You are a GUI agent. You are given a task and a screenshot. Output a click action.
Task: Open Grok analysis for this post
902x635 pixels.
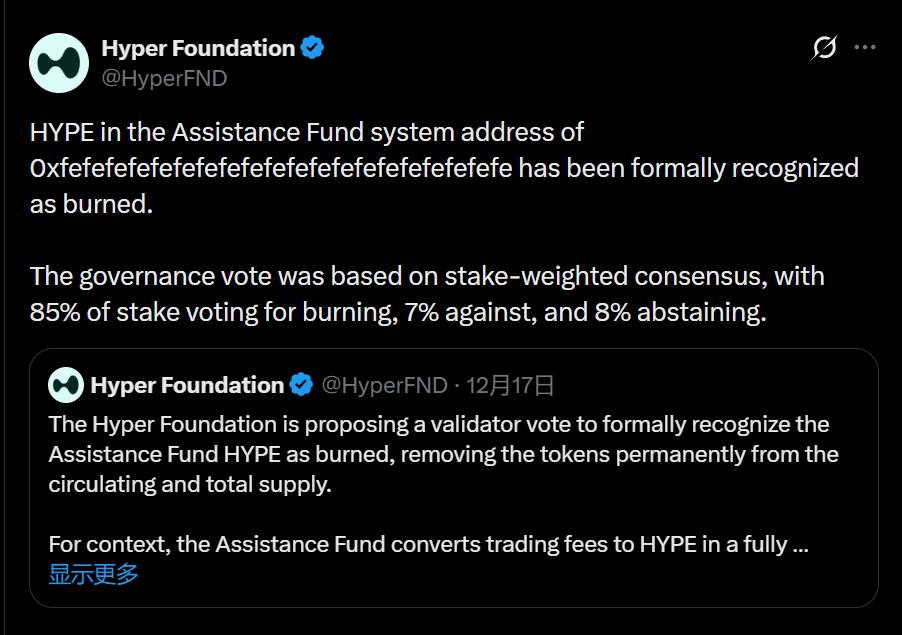[x=822, y=45]
